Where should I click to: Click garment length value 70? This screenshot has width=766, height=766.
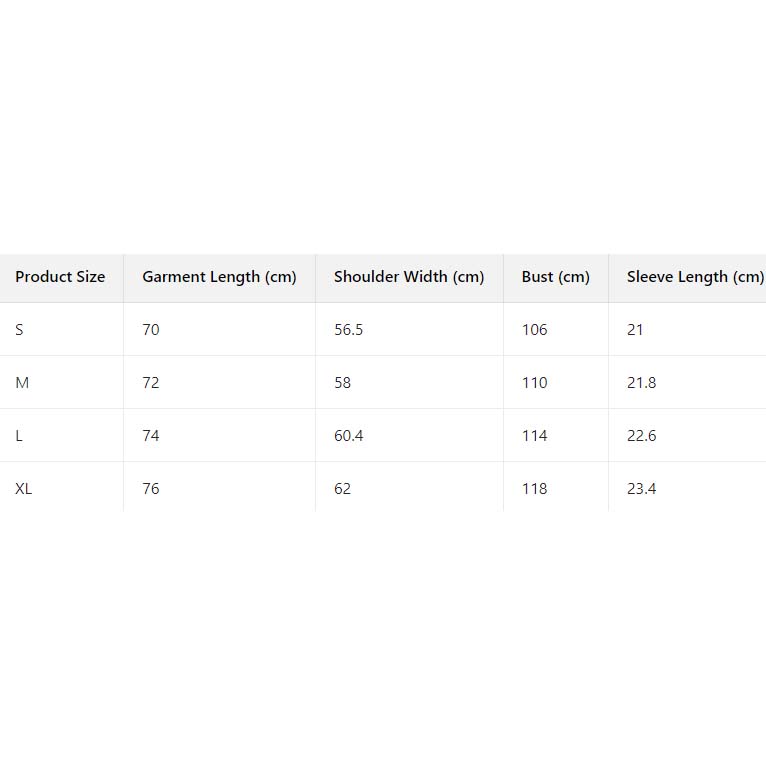point(150,330)
